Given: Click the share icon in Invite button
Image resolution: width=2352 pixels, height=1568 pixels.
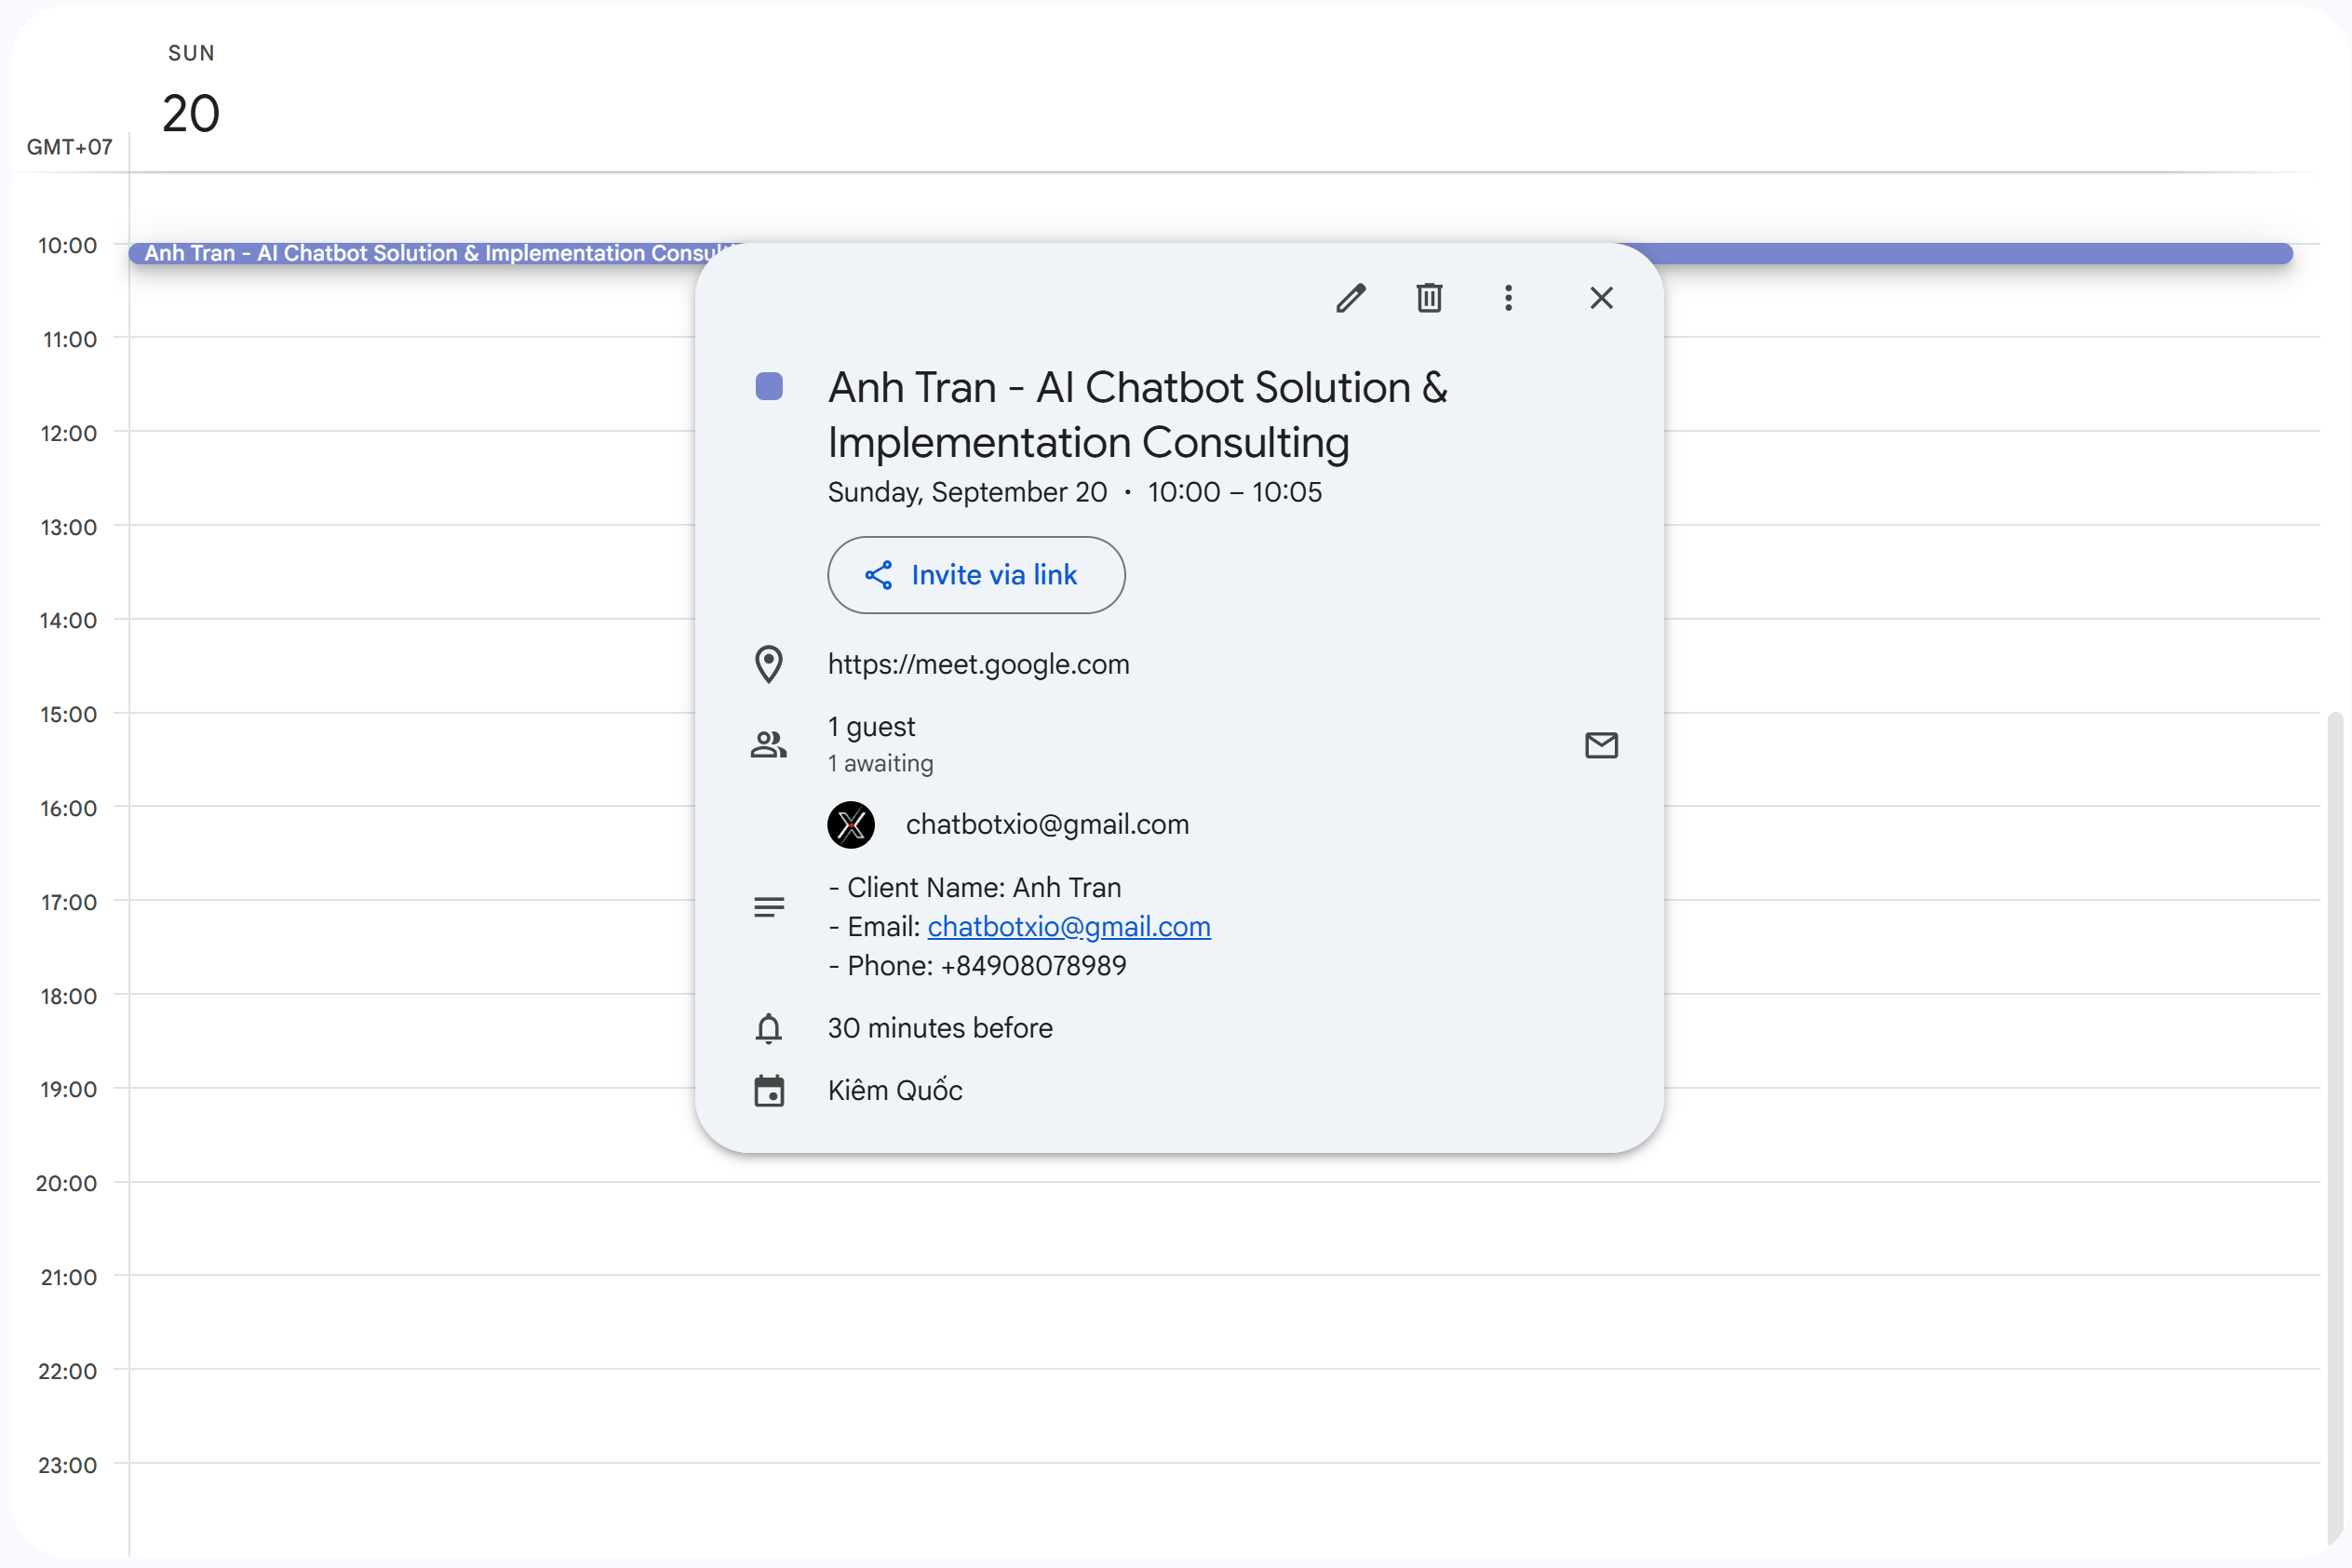Looking at the screenshot, I should pyautogui.click(x=878, y=575).
